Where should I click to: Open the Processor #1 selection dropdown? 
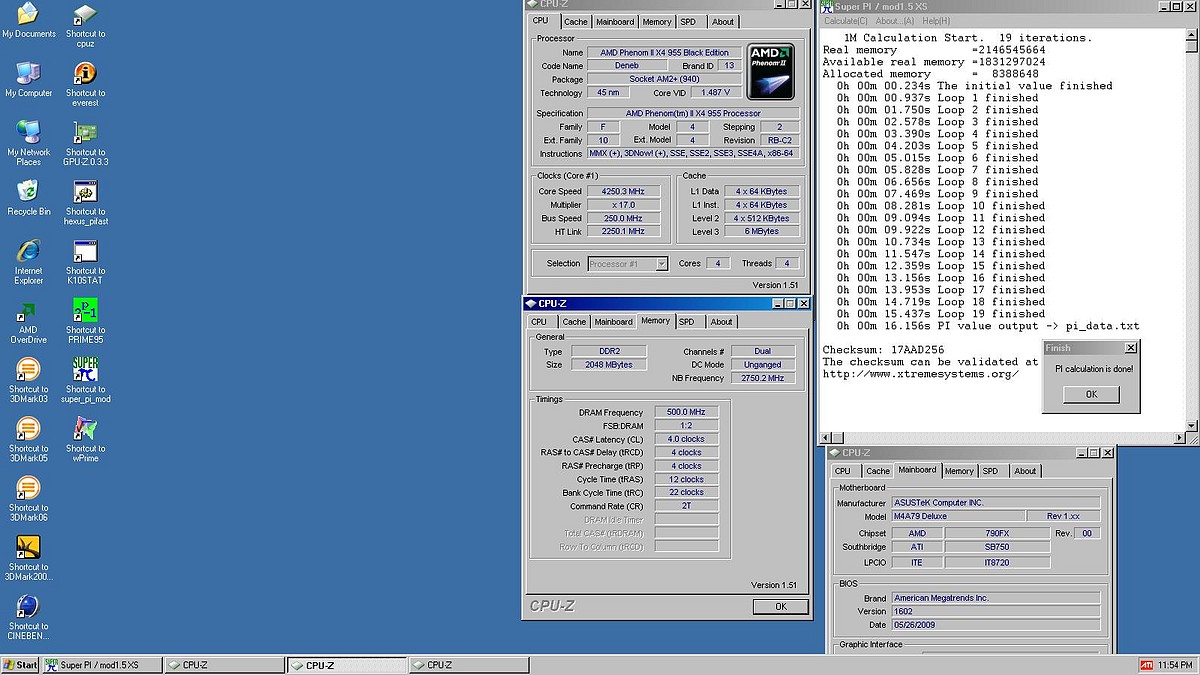[x=628, y=264]
